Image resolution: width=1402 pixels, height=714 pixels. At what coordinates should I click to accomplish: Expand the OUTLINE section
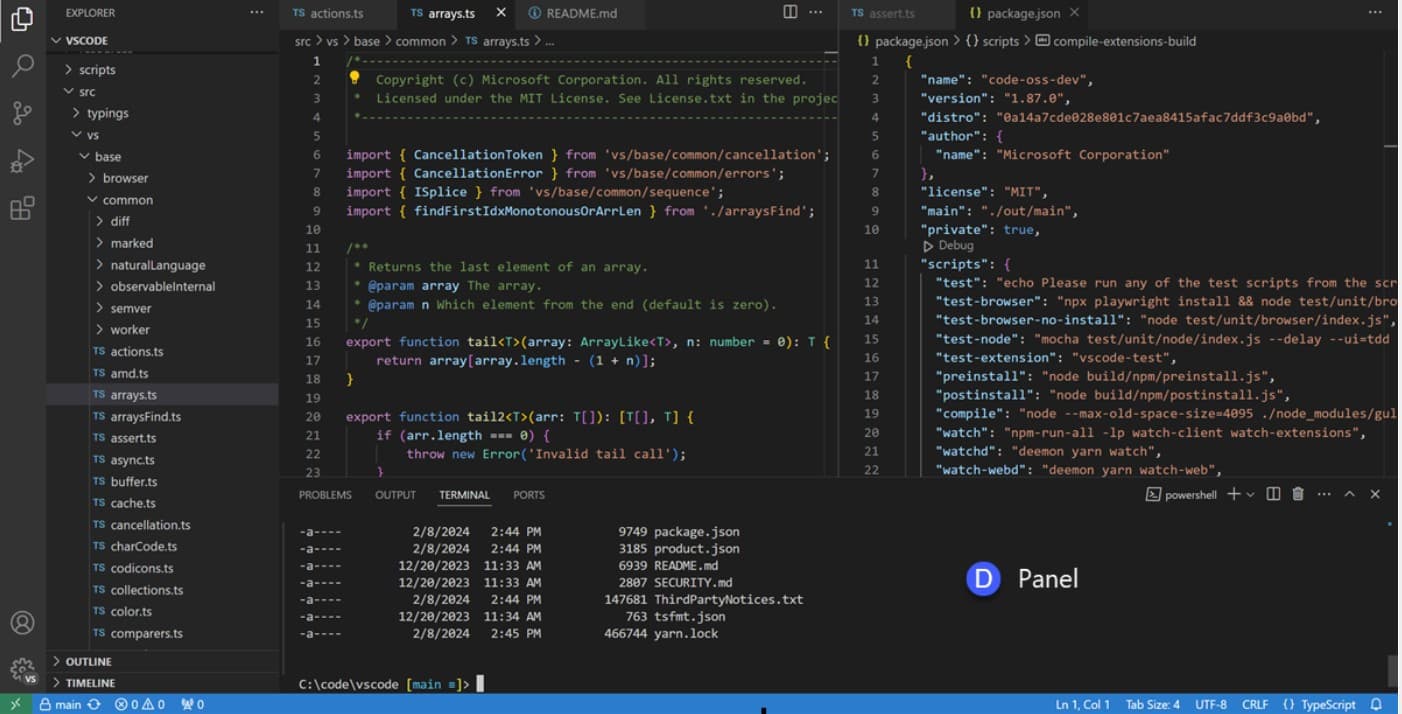click(88, 662)
